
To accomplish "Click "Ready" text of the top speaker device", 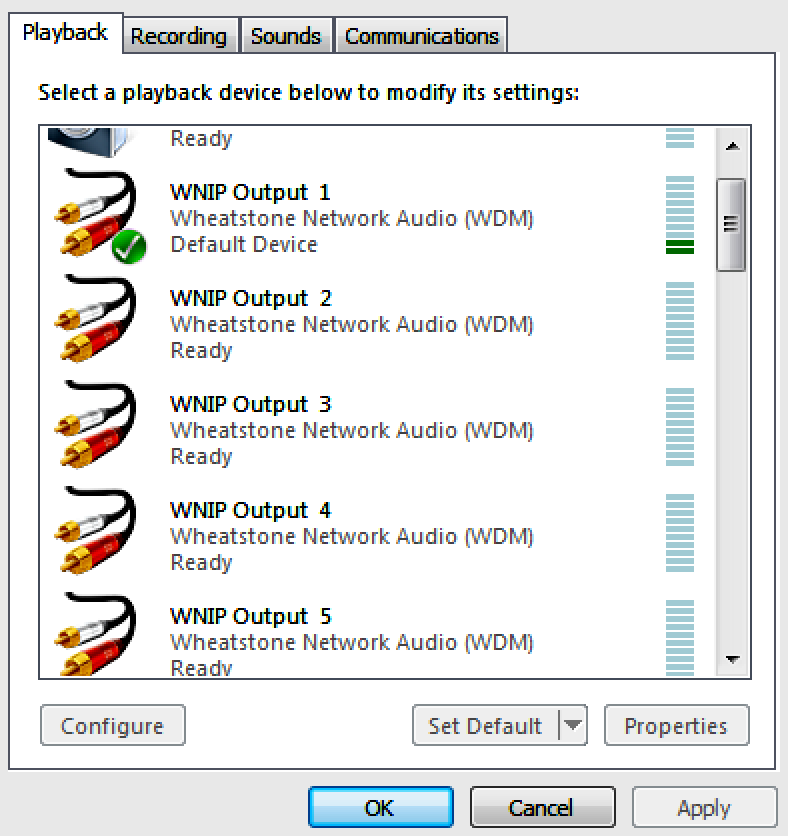I will (201, 139).
